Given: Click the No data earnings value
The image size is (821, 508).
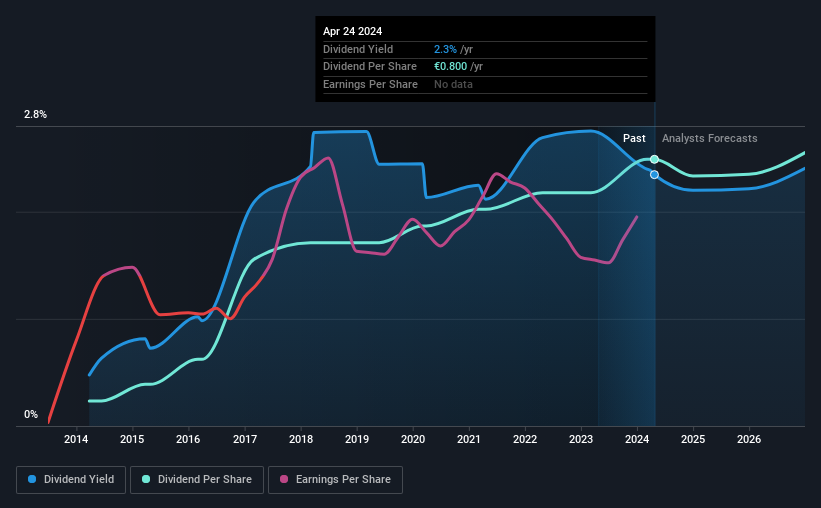Looking at the screenshot, I should (x=453, y=84).
